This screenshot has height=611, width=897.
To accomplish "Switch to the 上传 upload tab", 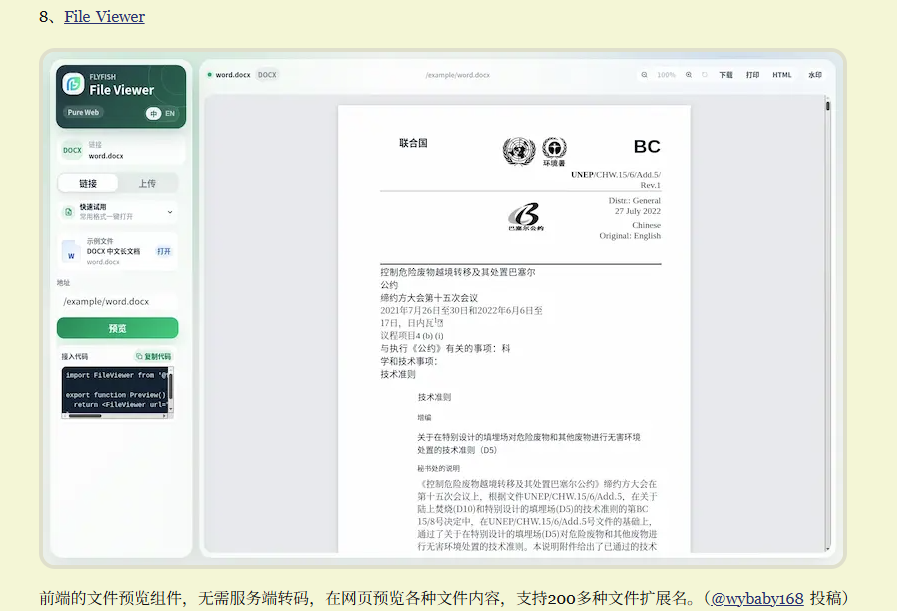I will click(147, 184).
